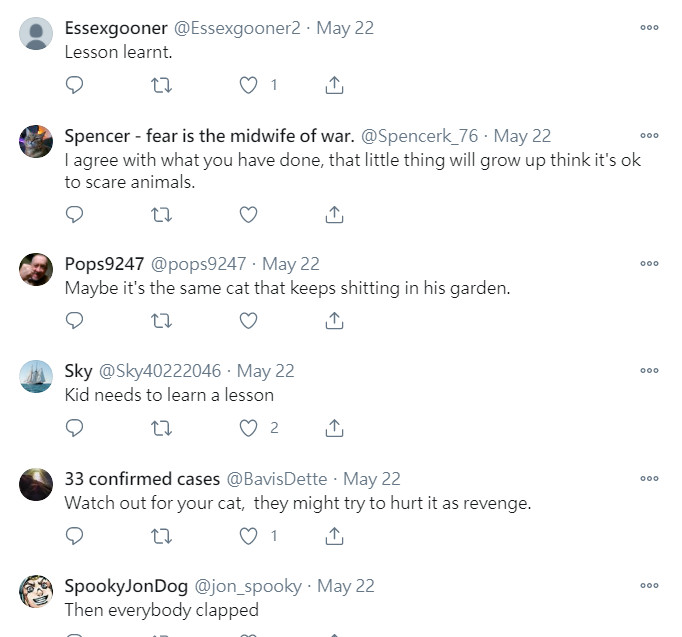Like Spencer's tweet about scaring animals
682x637 pixels.
pyautogui.click(x=249, y=214)
